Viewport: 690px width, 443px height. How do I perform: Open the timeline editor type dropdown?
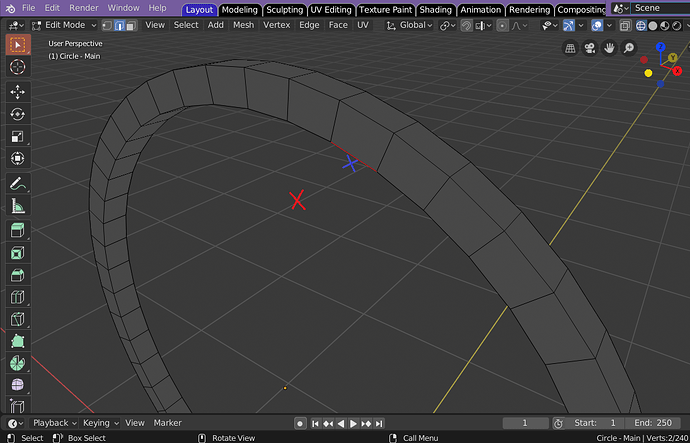pos(15,424)
